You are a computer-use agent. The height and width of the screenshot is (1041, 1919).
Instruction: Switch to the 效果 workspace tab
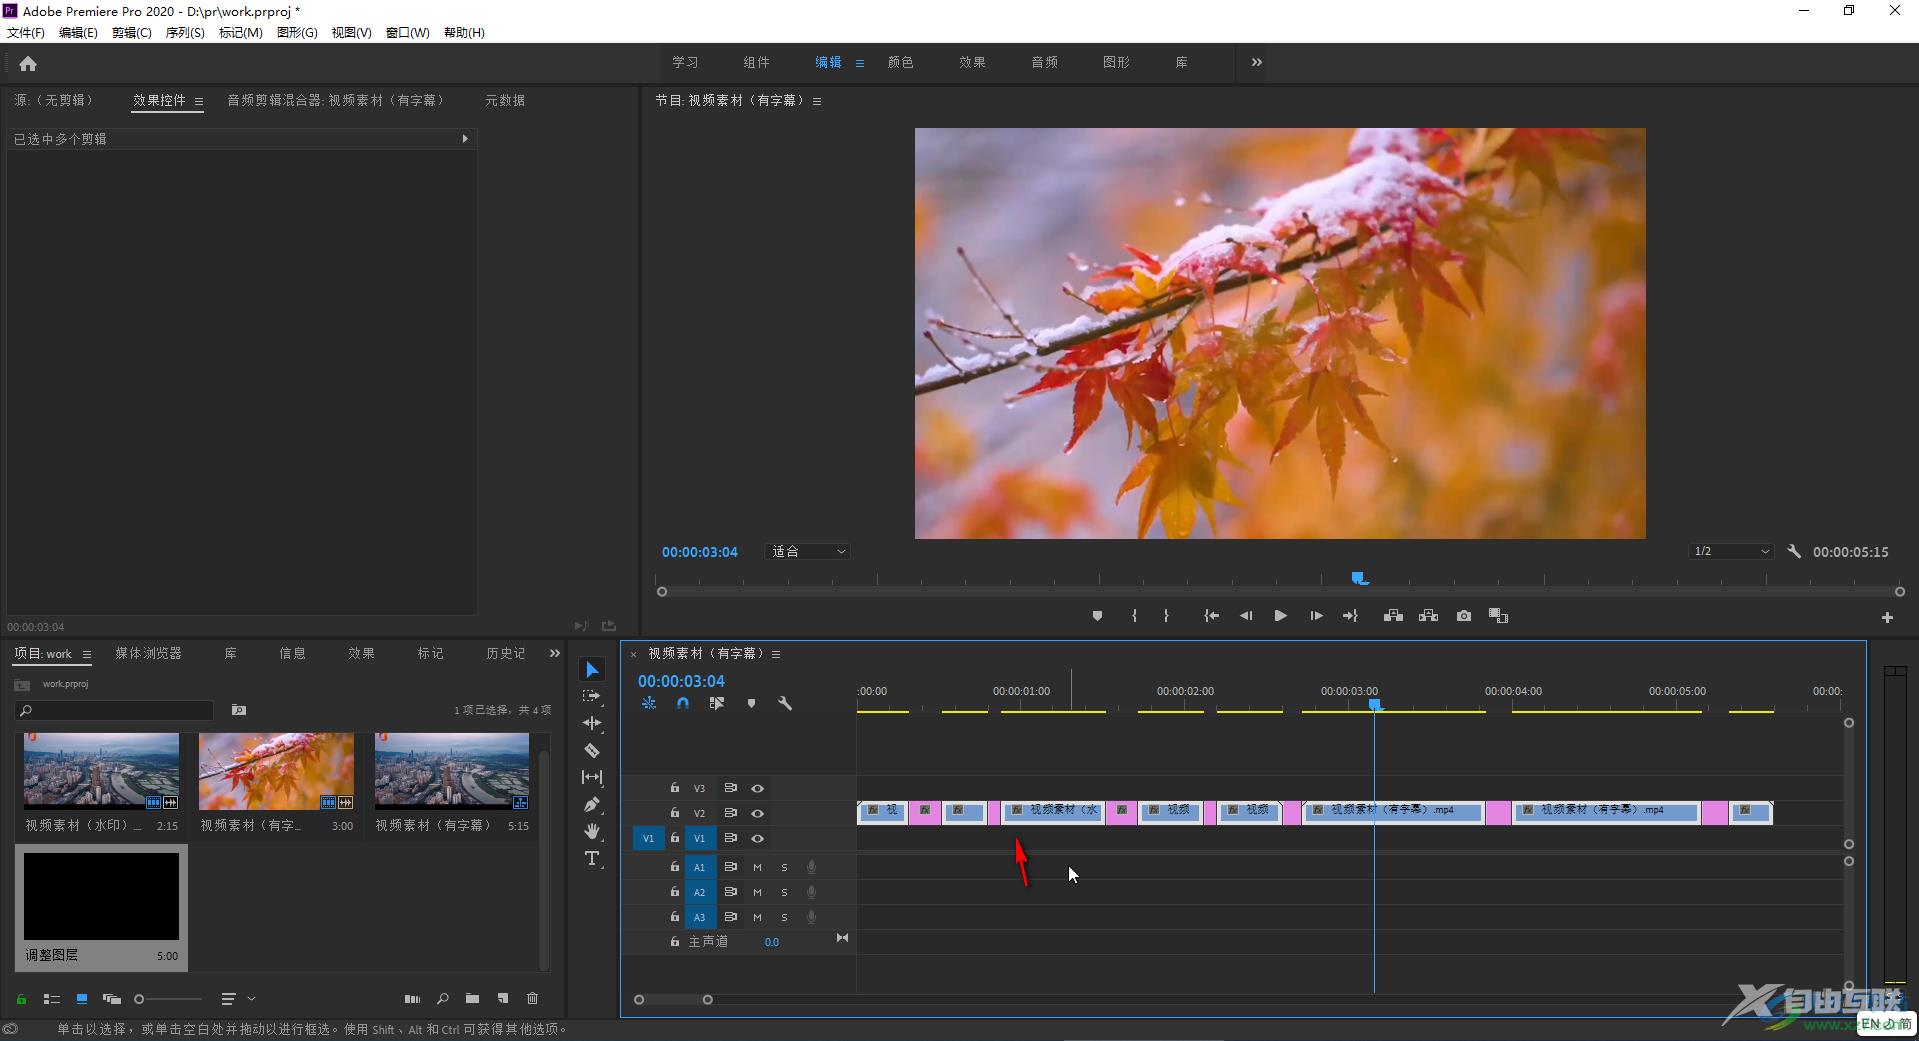point(972,62)
